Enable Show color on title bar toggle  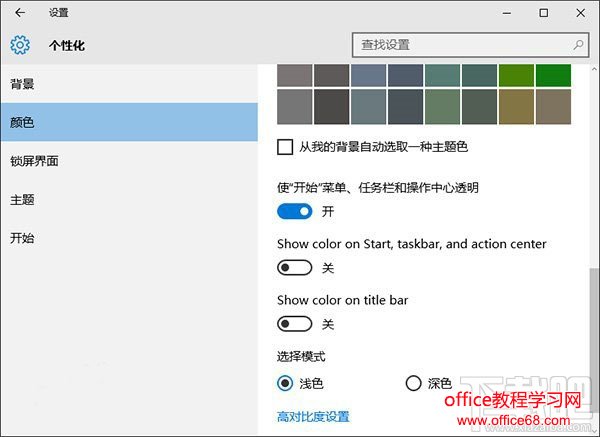coord(295,324)
